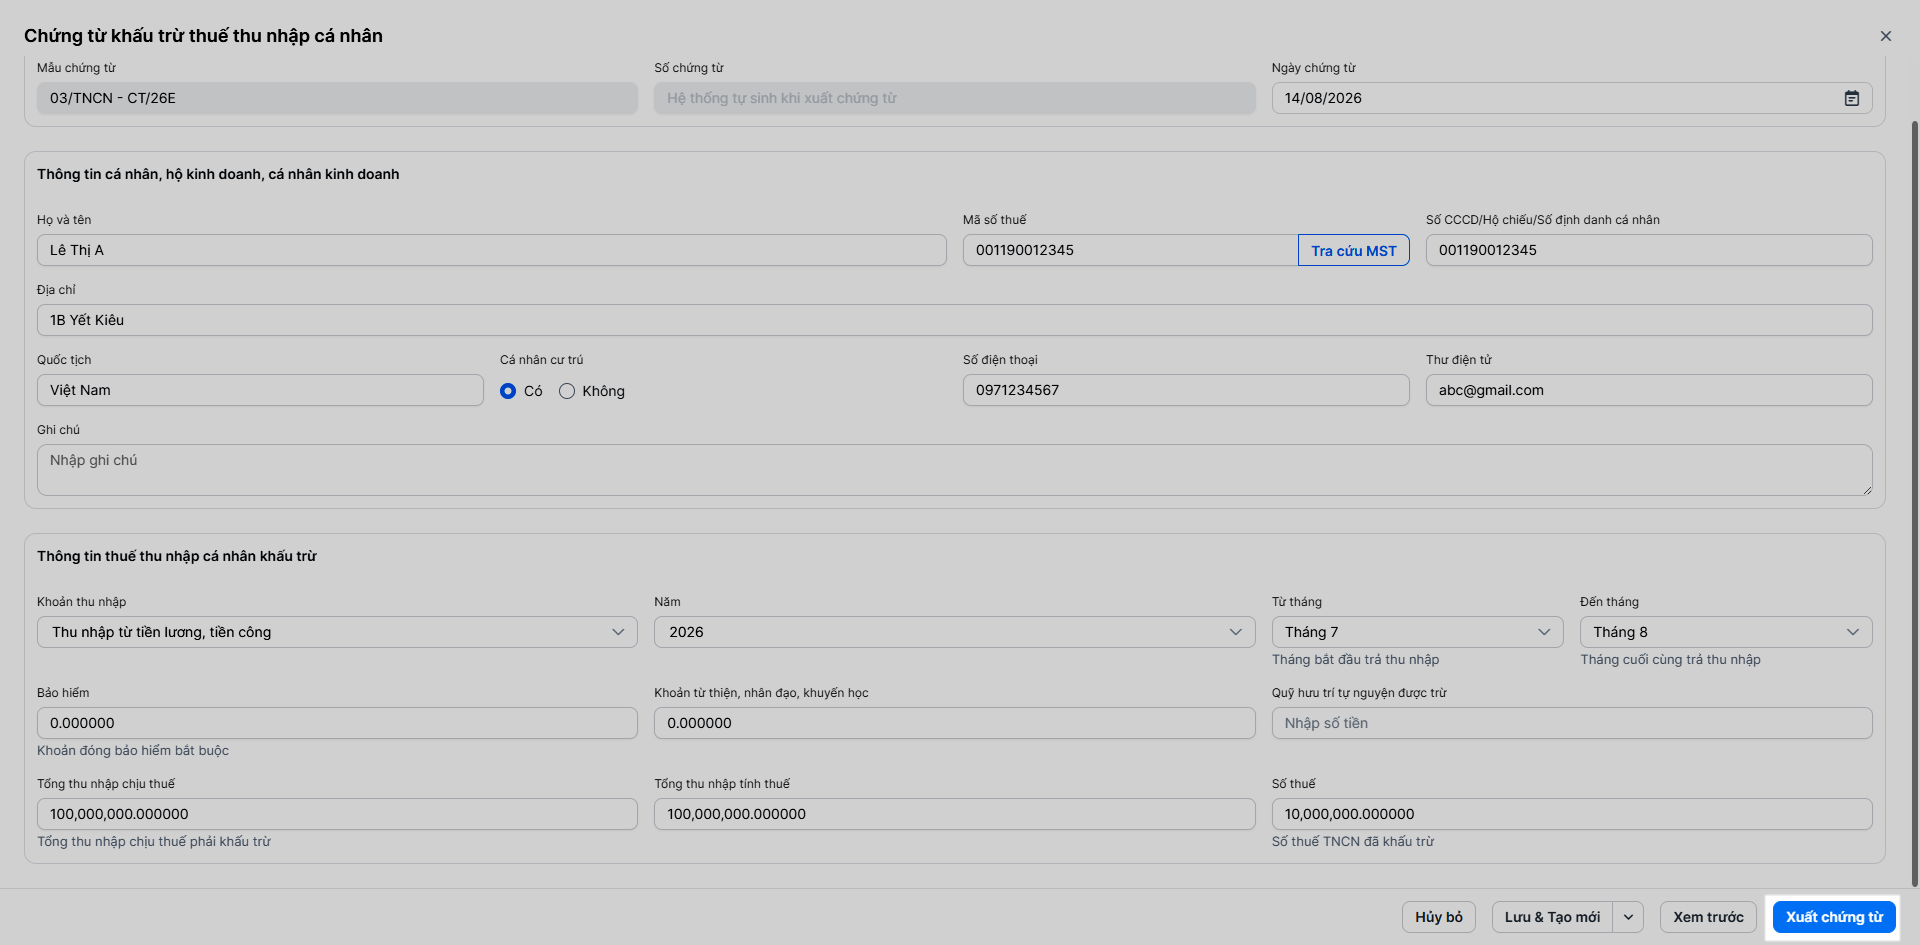Open the Khoản thu nhập dropdown
This screenshot has width=1920, height=945.
pyautogui.click(x=337, y=632)
